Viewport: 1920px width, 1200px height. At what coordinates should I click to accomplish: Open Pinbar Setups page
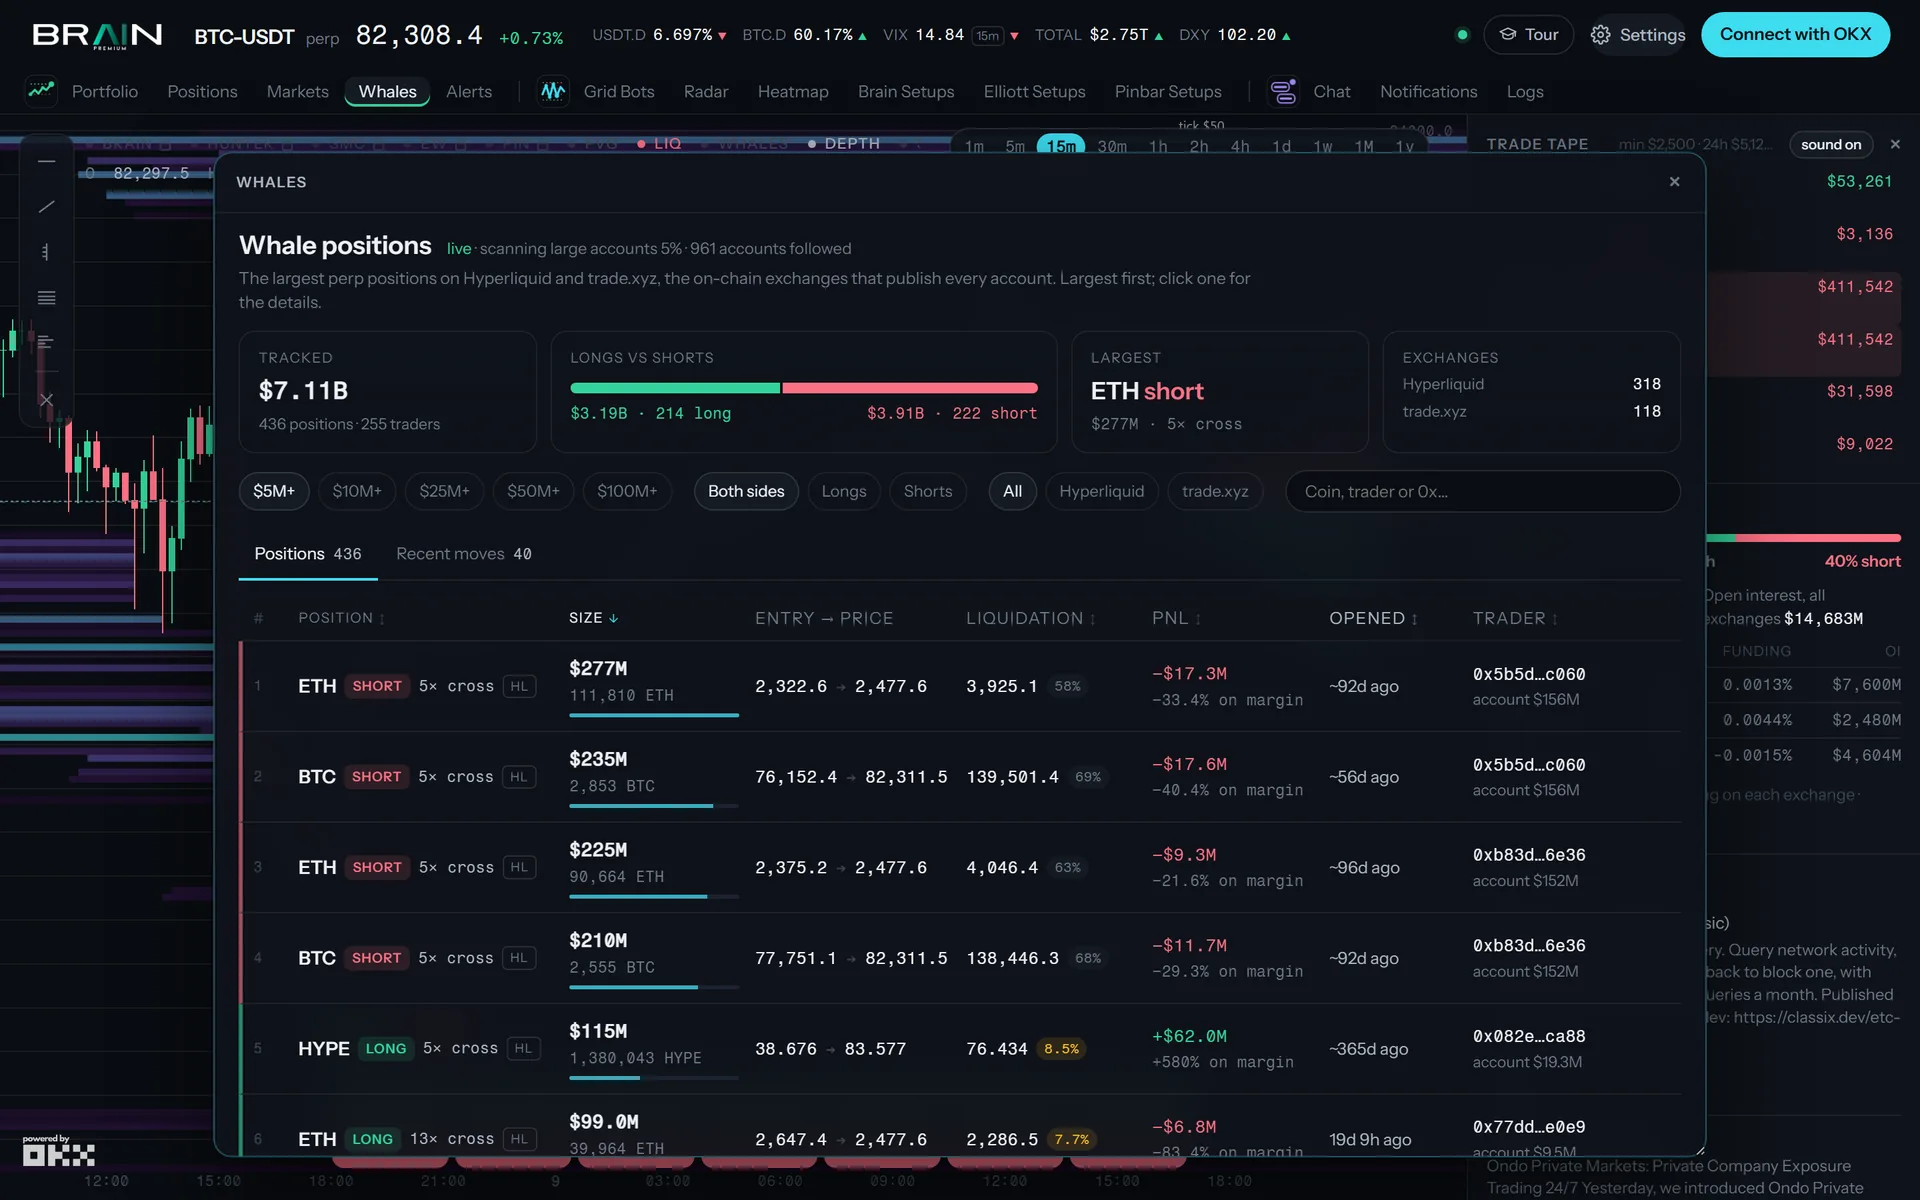[1168, 91]
